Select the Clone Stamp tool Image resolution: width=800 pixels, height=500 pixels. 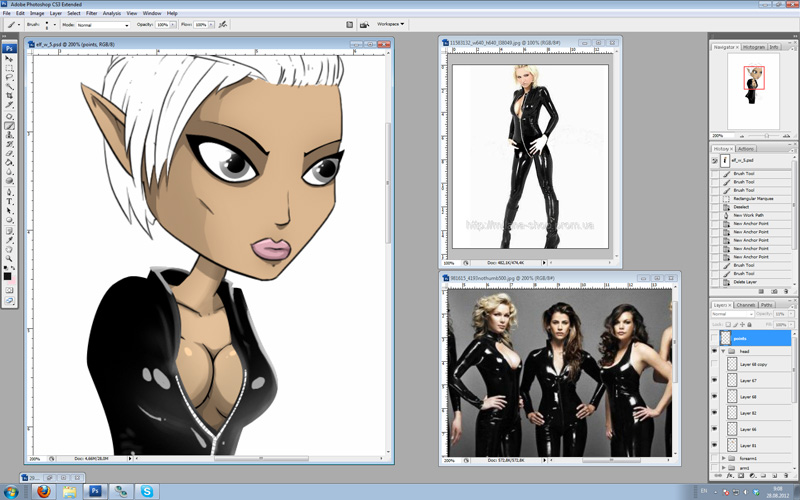pyautogui.click(x=9, y=135)
